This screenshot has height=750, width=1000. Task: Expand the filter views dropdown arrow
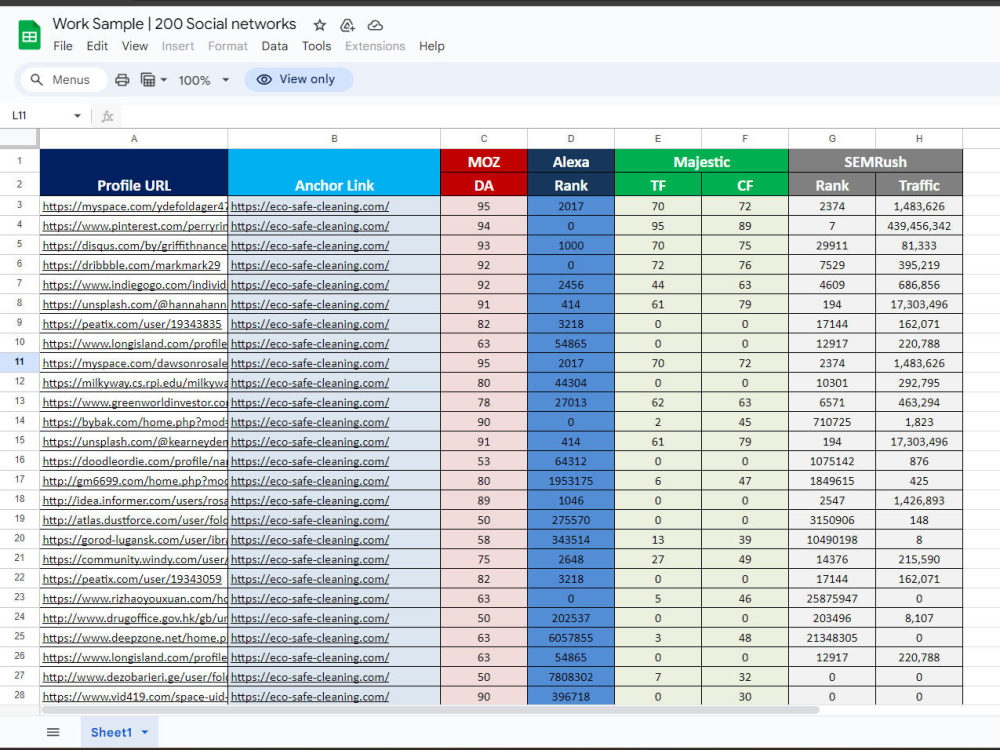pos(164,80)
